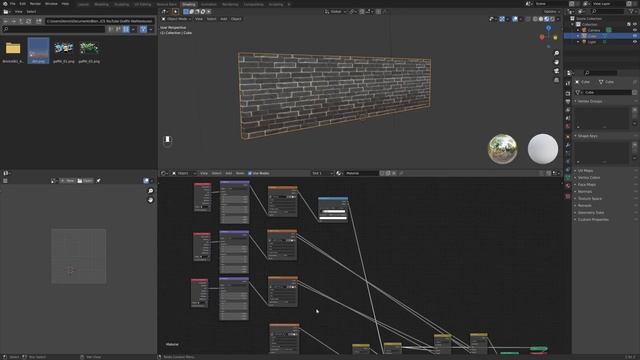Open the viewport shading options dropdown
640x360 pixels.
pyautogui.click(x=558, y=19)
